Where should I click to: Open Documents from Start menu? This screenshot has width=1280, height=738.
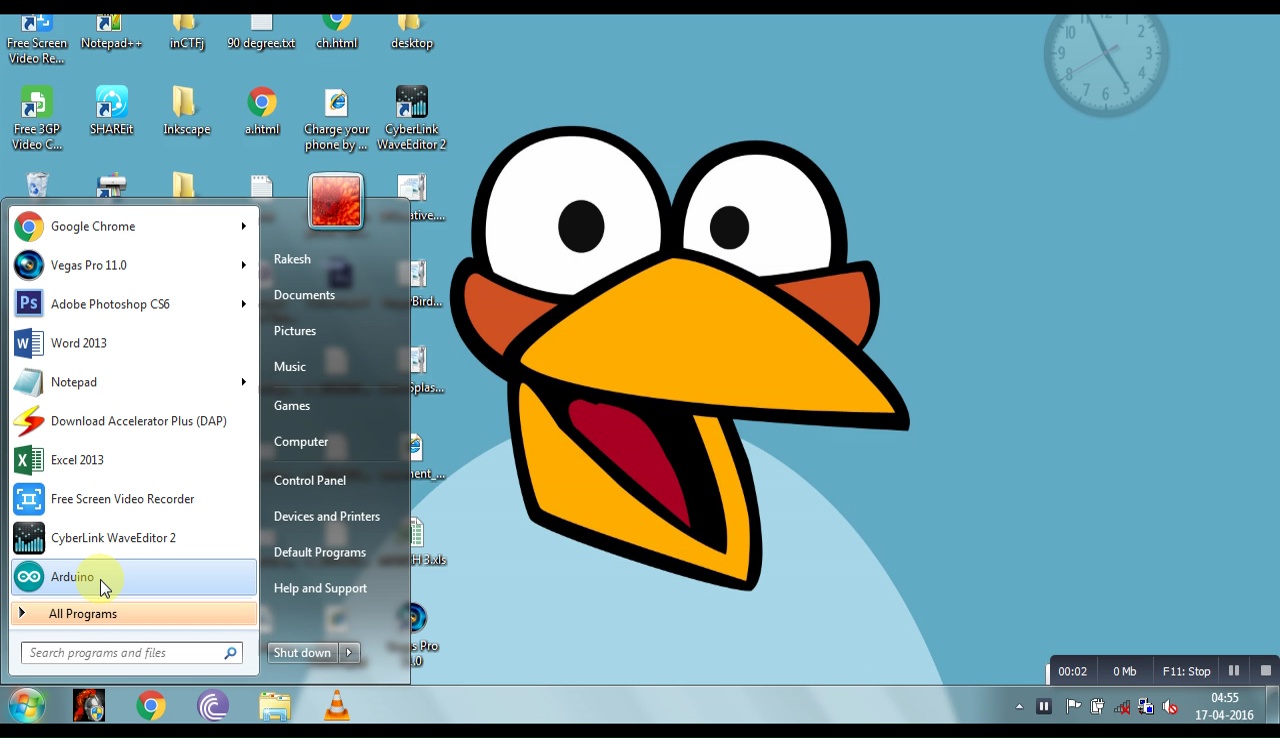pos(304,295)
